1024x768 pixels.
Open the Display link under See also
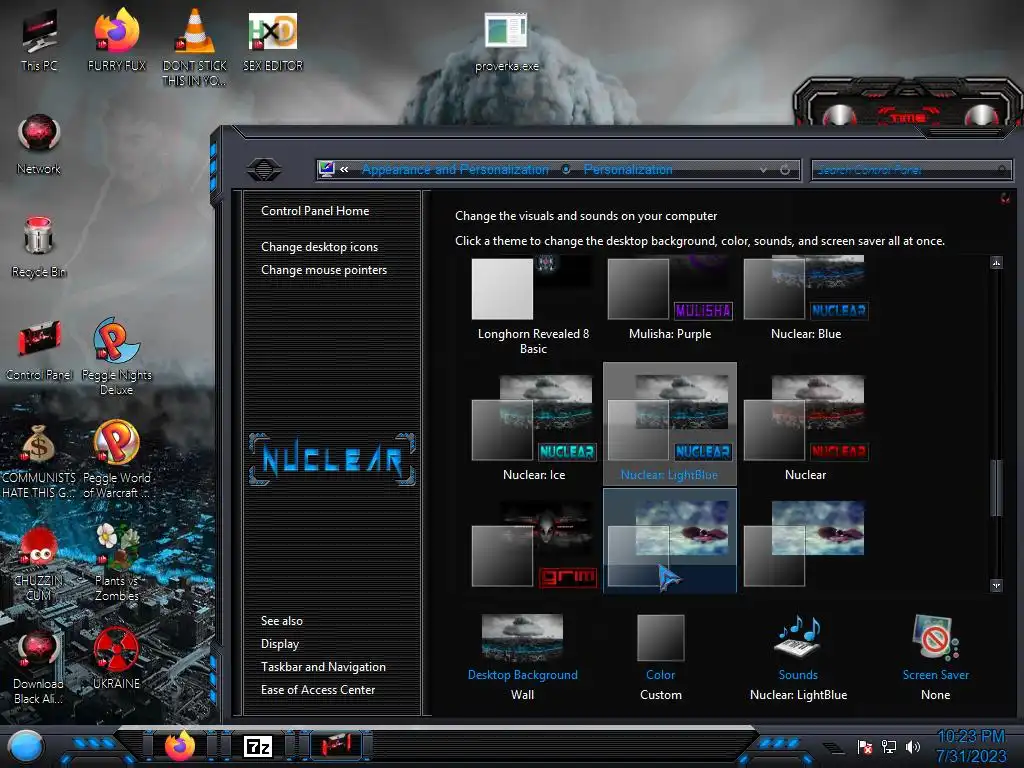point(280,644)
